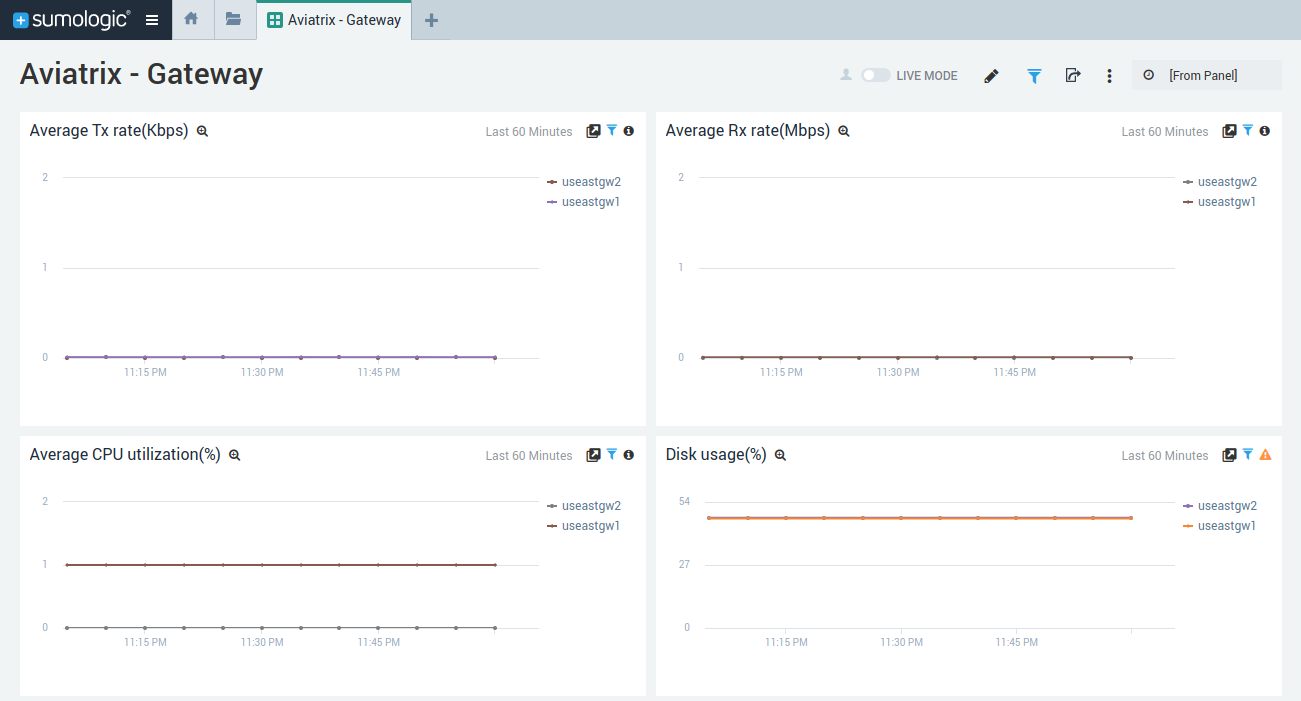Toggle useastgw2 series in Disk usage legend

(1220, 506)
